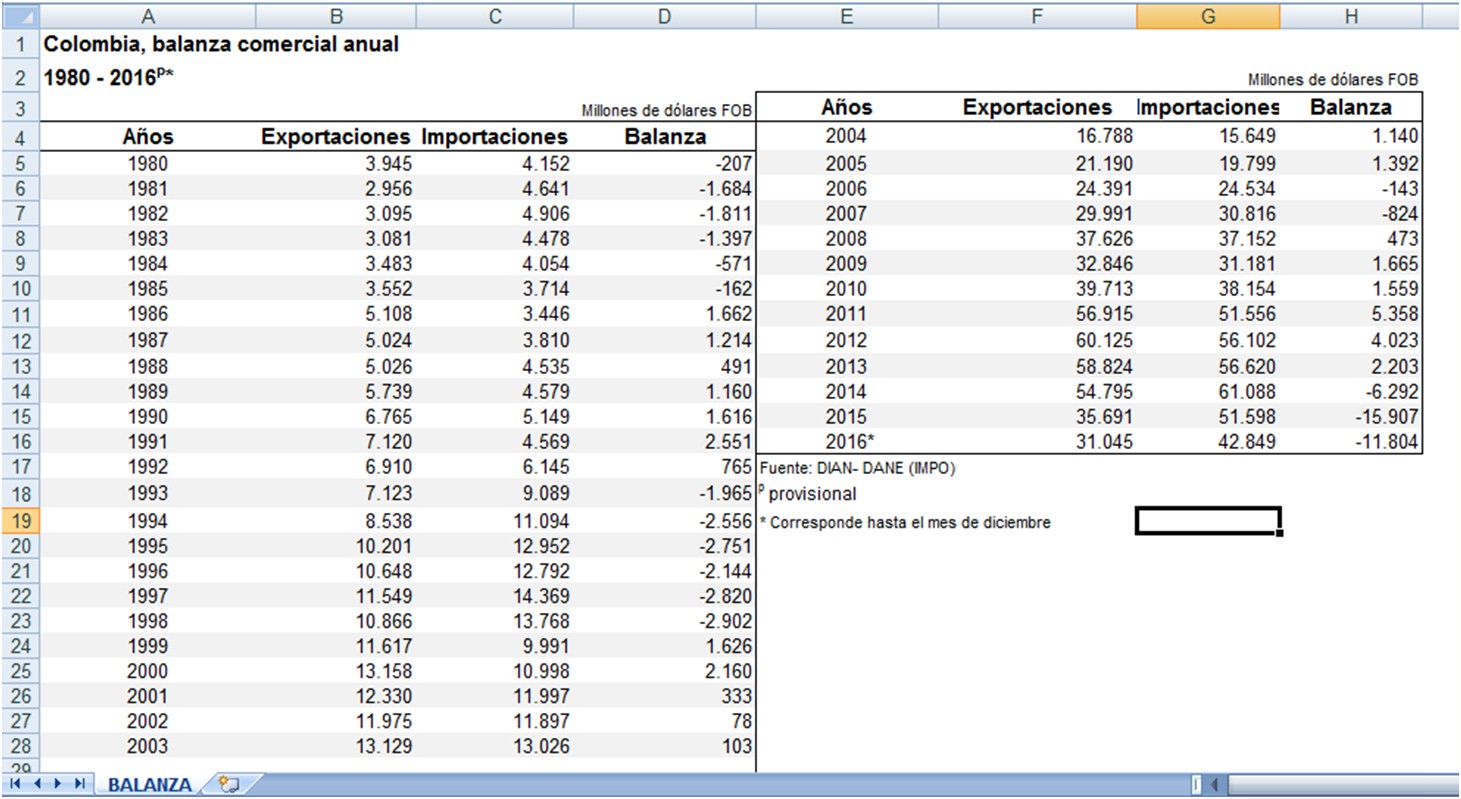1461x799 pixels.
Task: Insert a new worksheet using tab icon
Action: [x=229, y=785]
